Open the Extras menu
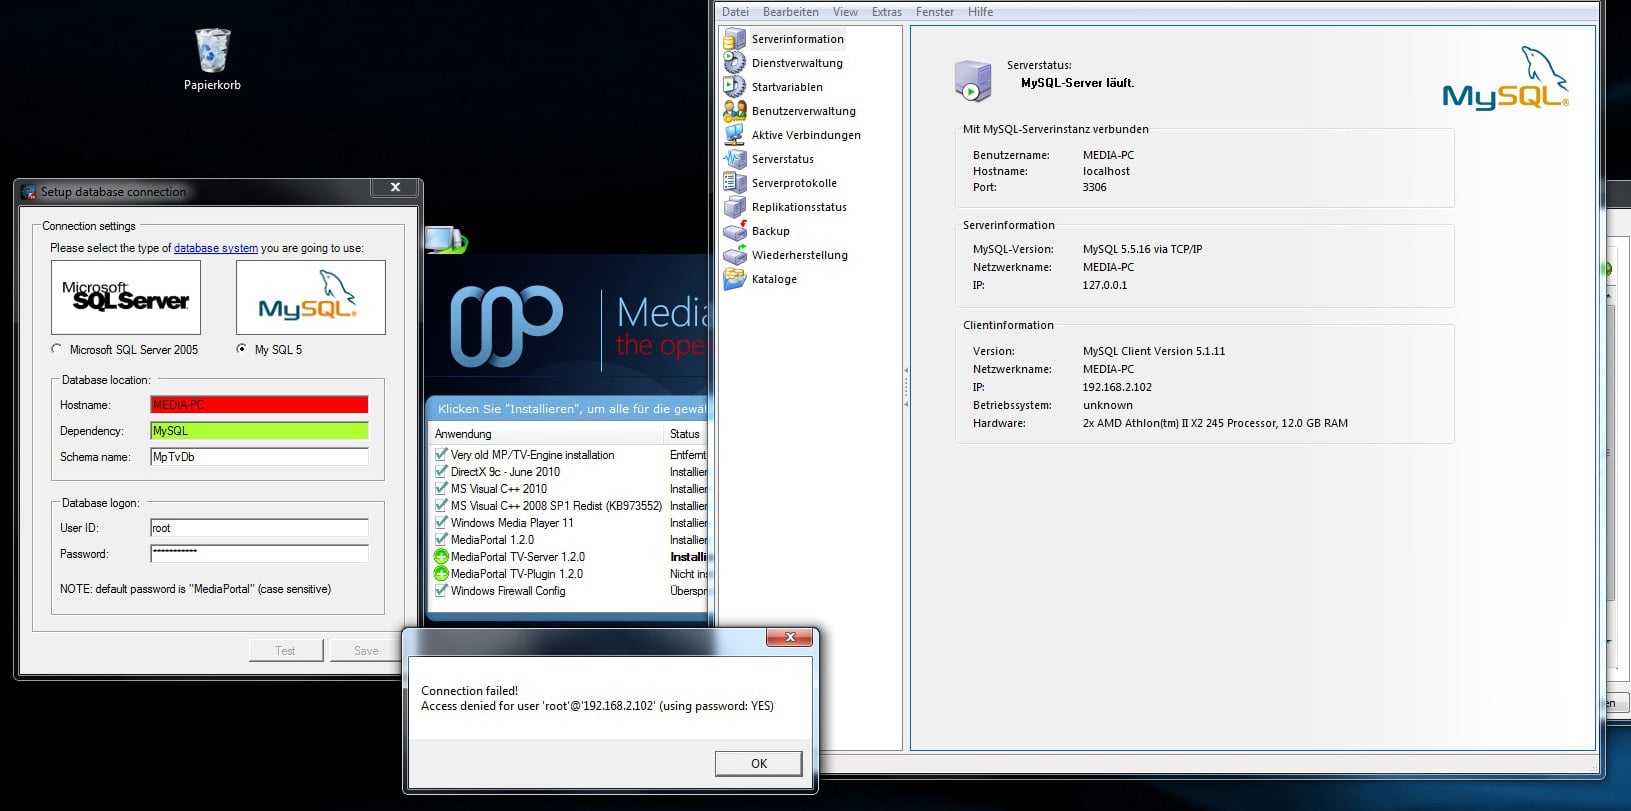The width and height of the screenshot is (1631, 811). 886,12
